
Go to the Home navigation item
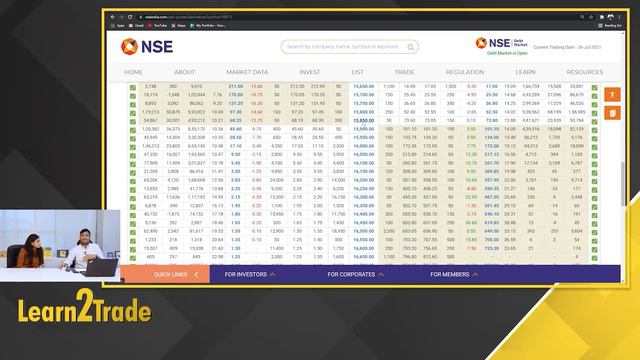pyautogui.click(x=133, y=72)
